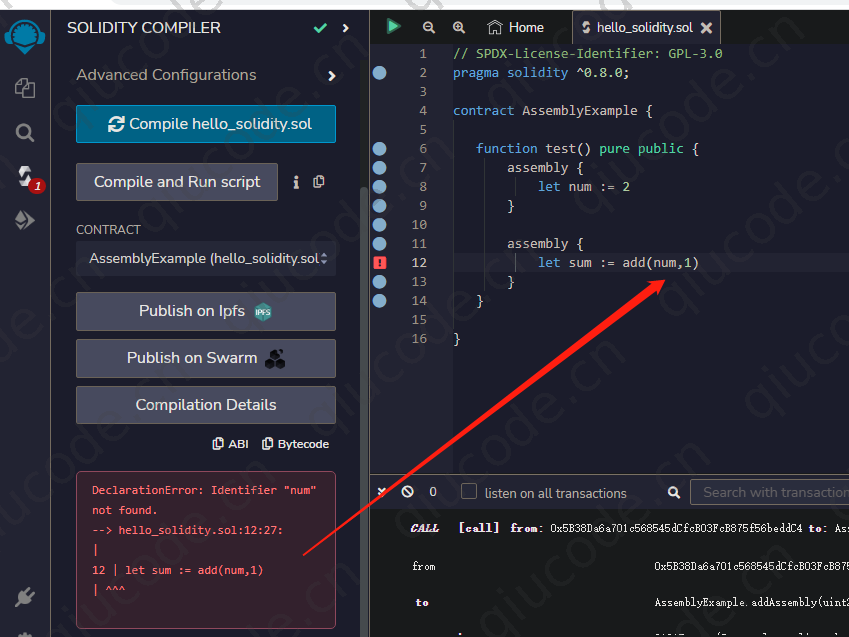The width and height of the screenshot is (849, 637).
Task: Click the Search with transaction input field
Action: 769,492
